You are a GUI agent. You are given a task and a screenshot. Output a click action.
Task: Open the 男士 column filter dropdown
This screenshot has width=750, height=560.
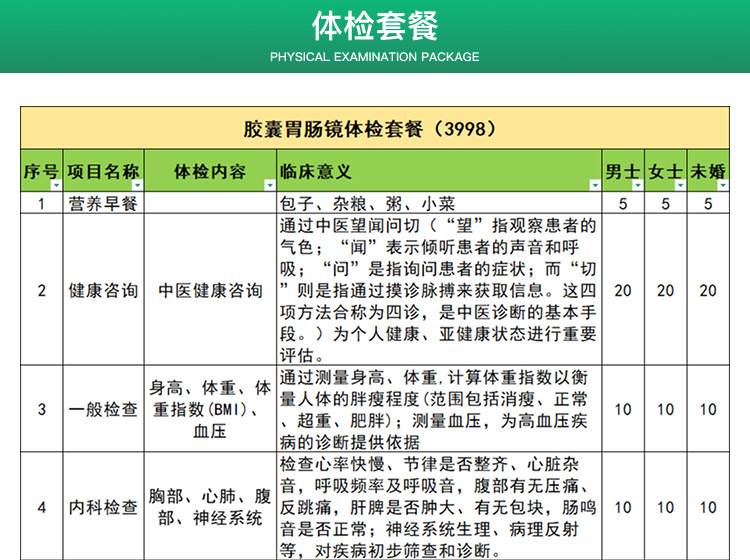pos(636,185)
